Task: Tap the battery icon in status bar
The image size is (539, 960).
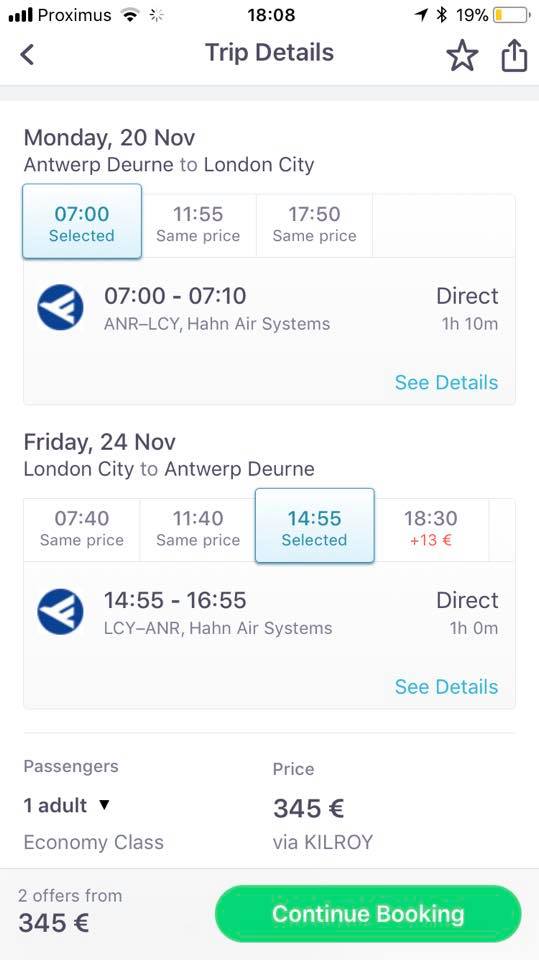Action: click(x=511, y=15)
